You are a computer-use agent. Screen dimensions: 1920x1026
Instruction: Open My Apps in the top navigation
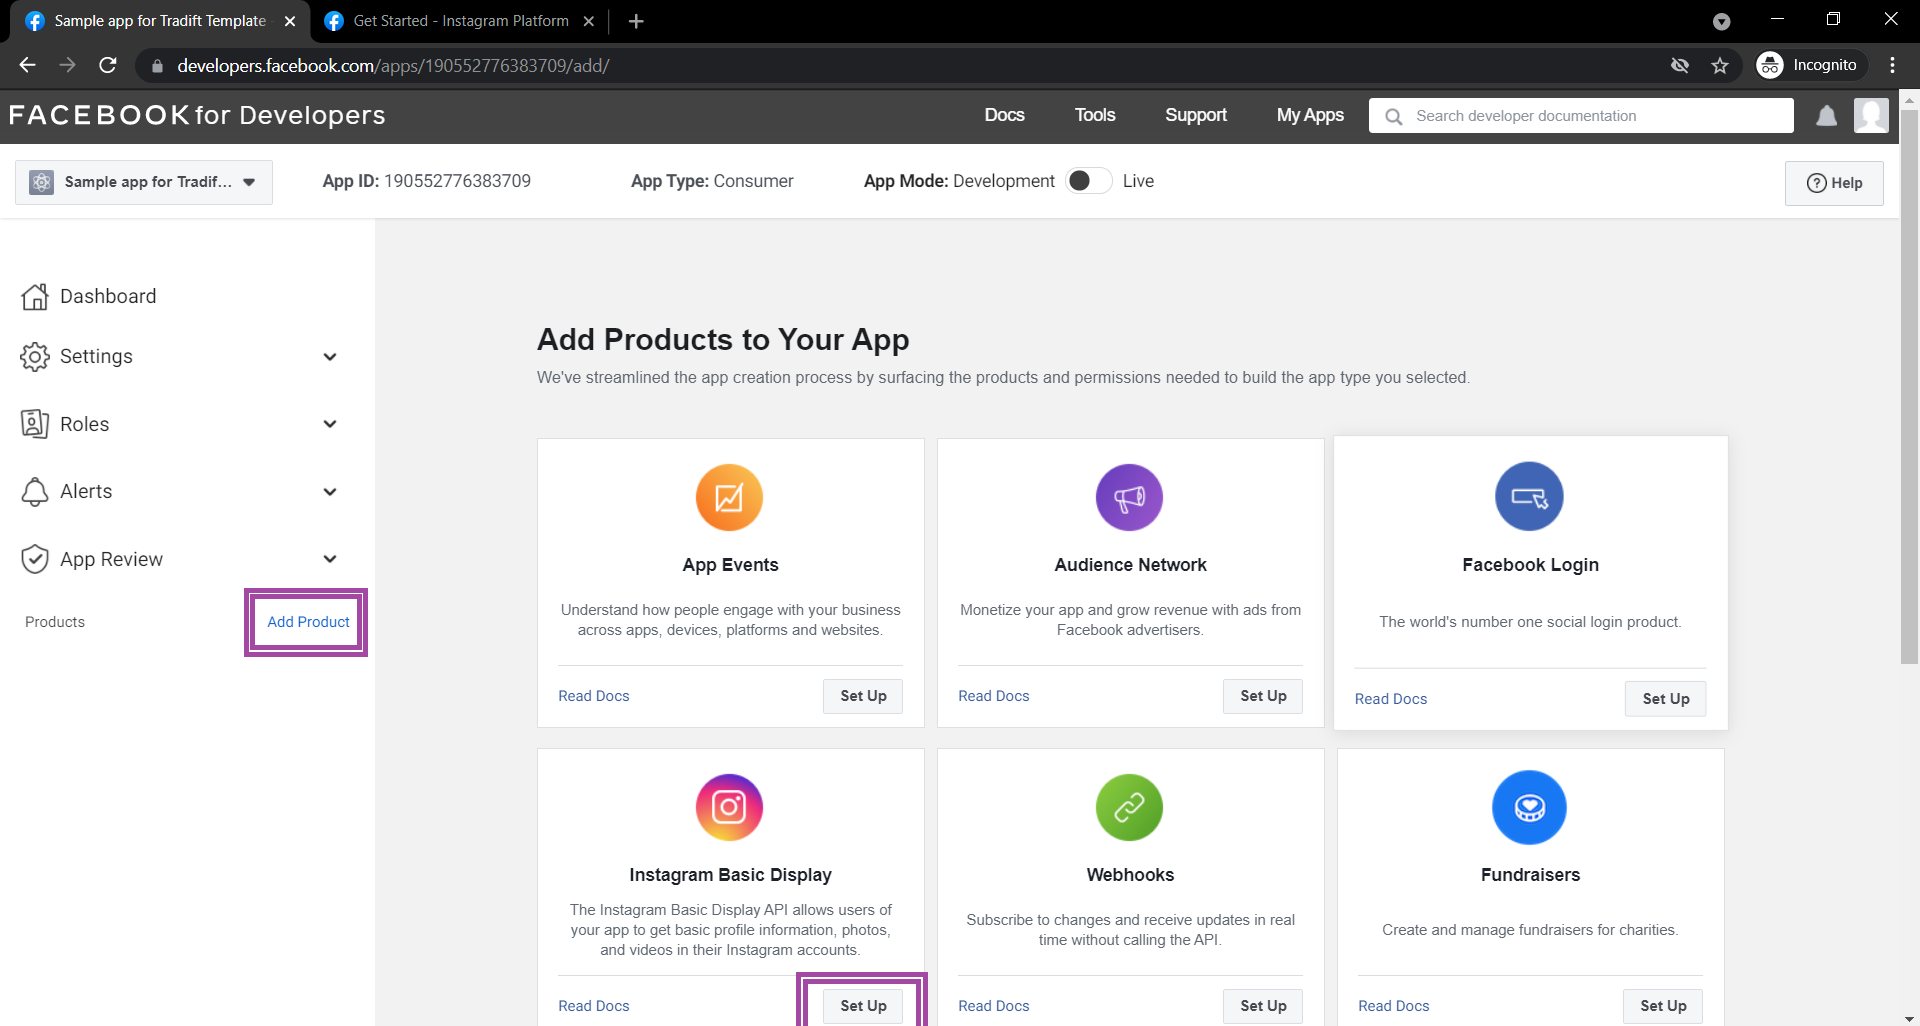point(1310,115)
